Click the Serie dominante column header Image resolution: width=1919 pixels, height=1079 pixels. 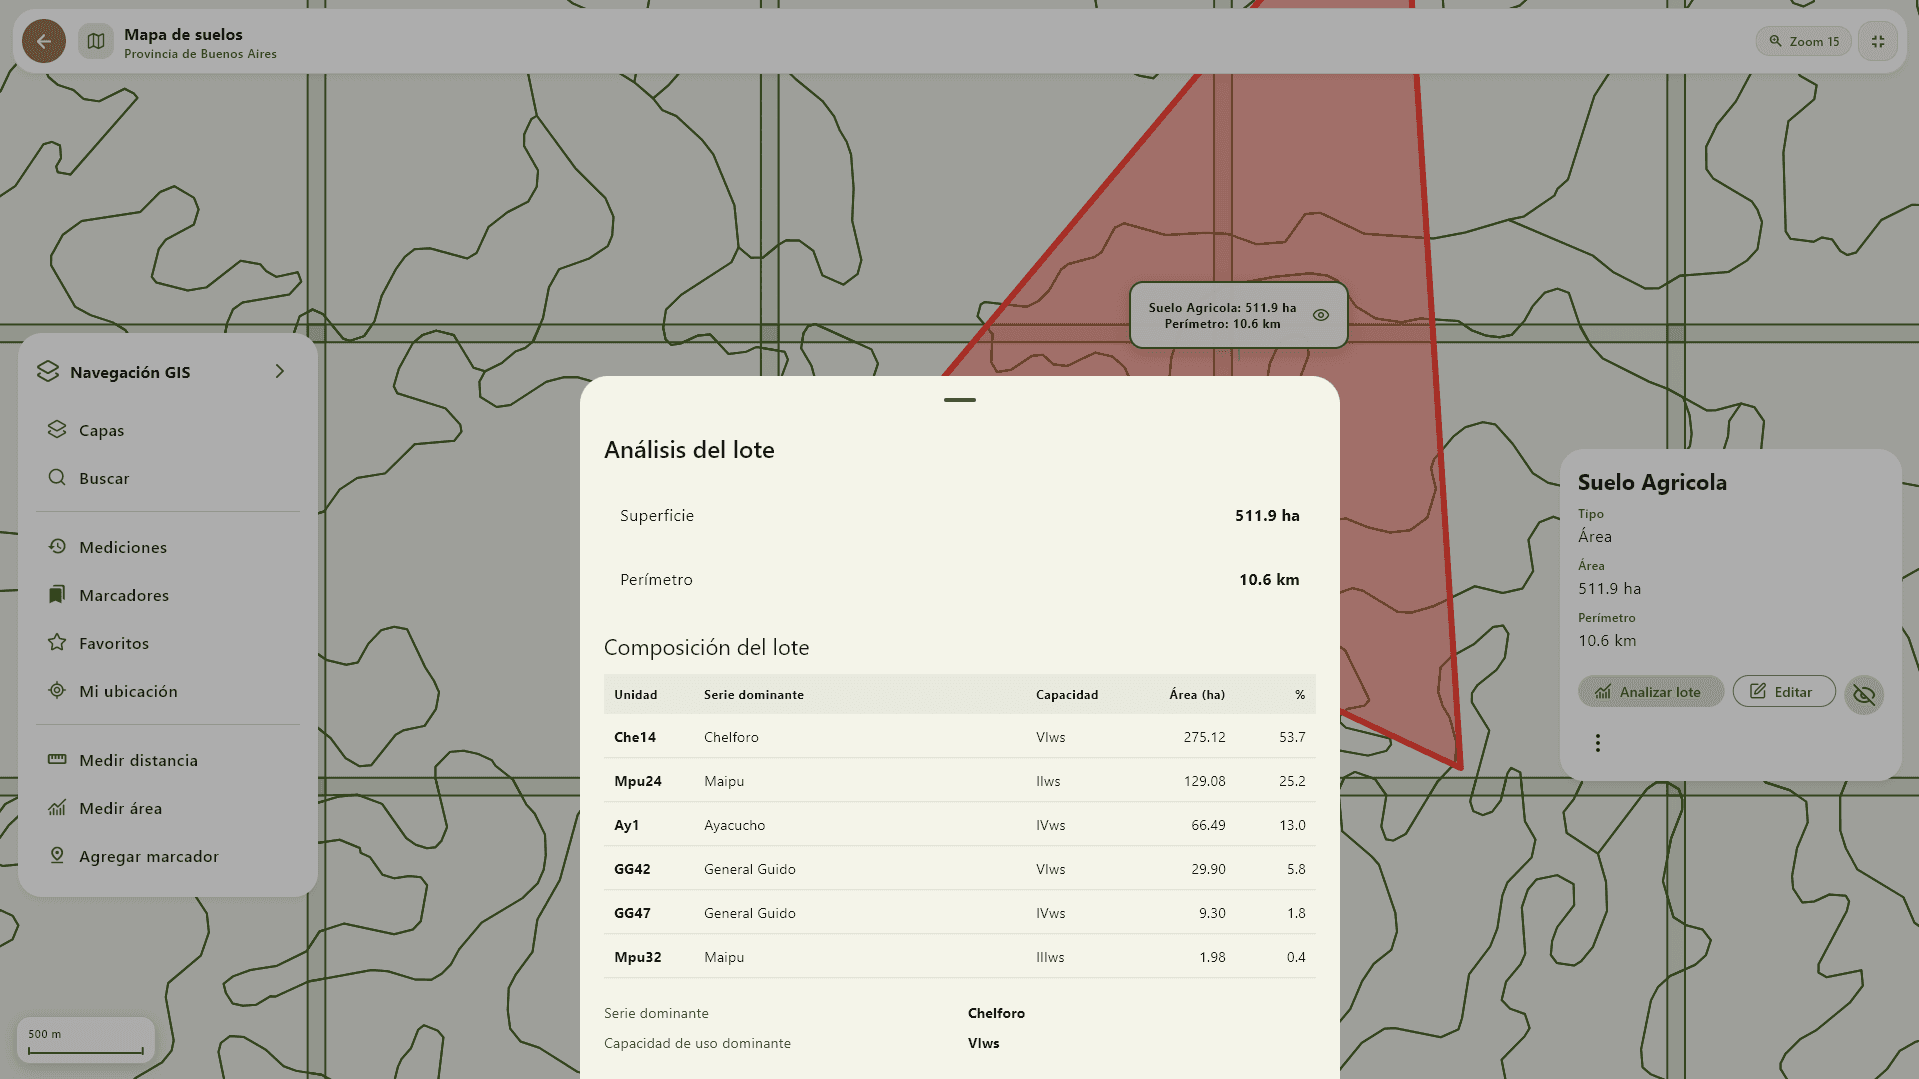coord(754,695)
